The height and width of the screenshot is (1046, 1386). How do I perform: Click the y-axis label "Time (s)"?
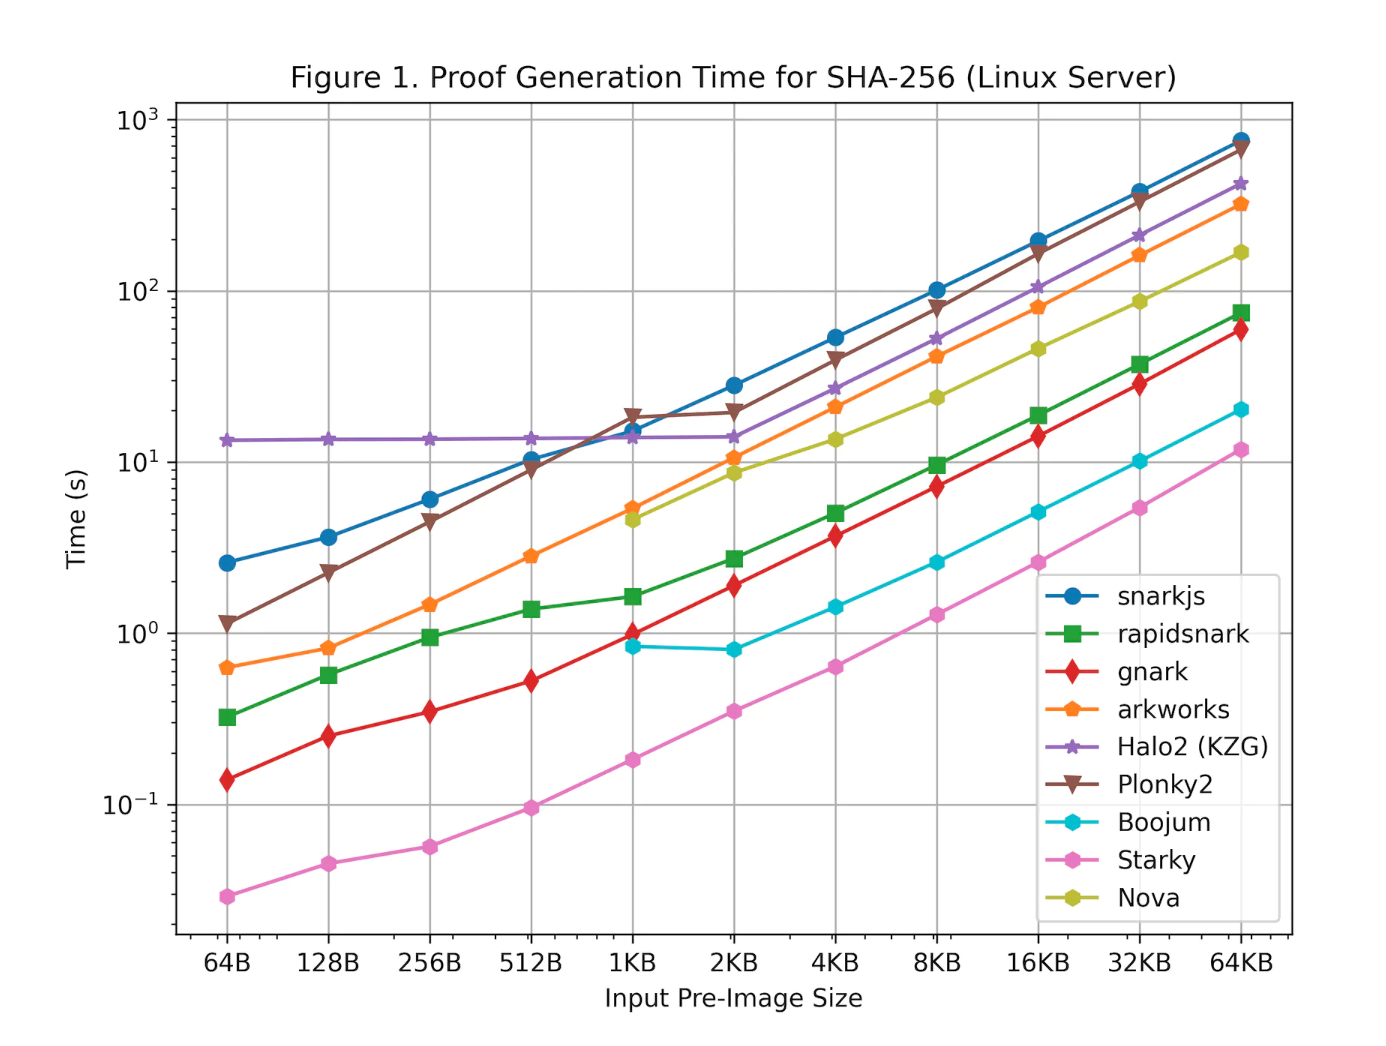coord(77,519)
